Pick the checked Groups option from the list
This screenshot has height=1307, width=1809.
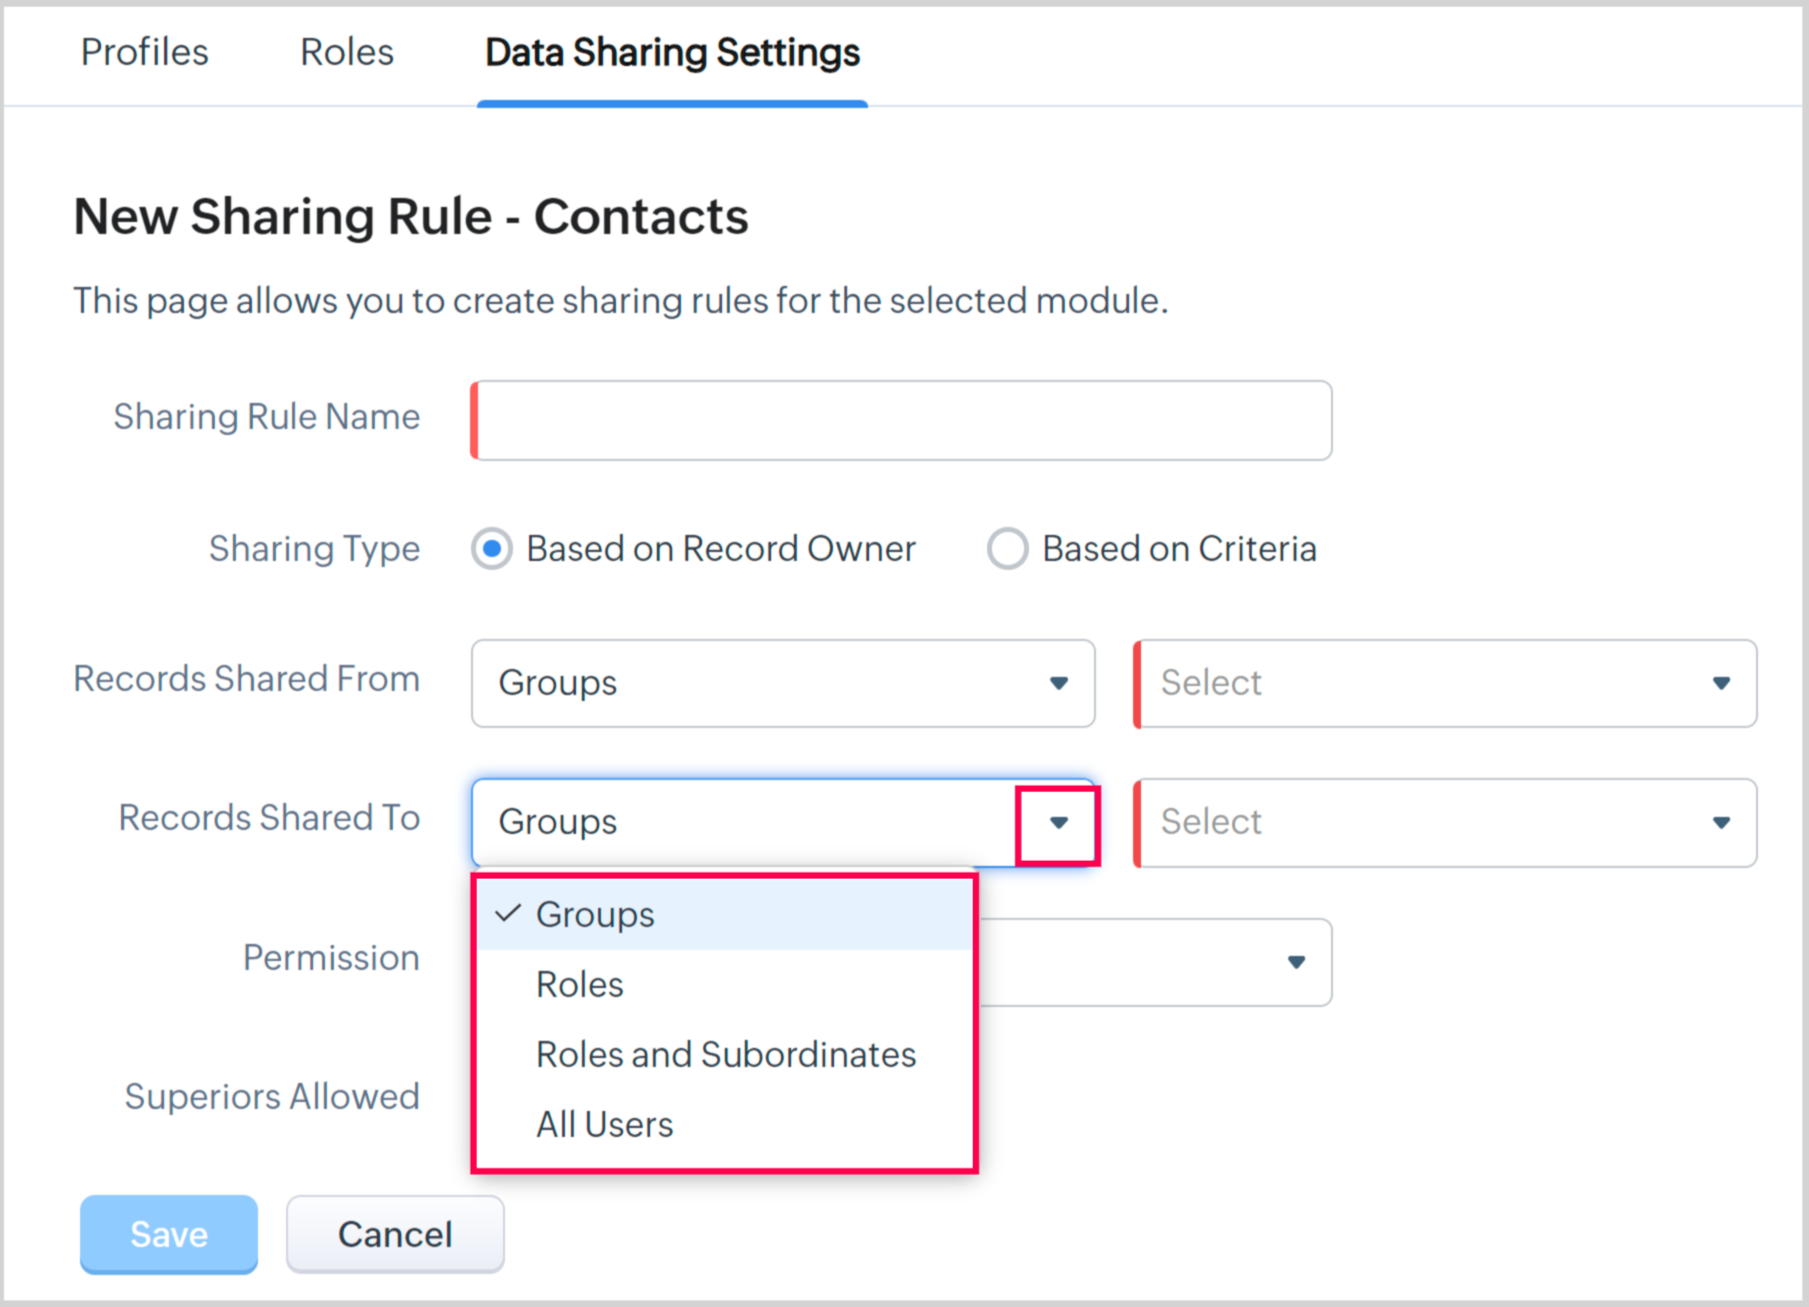[595, 914]
